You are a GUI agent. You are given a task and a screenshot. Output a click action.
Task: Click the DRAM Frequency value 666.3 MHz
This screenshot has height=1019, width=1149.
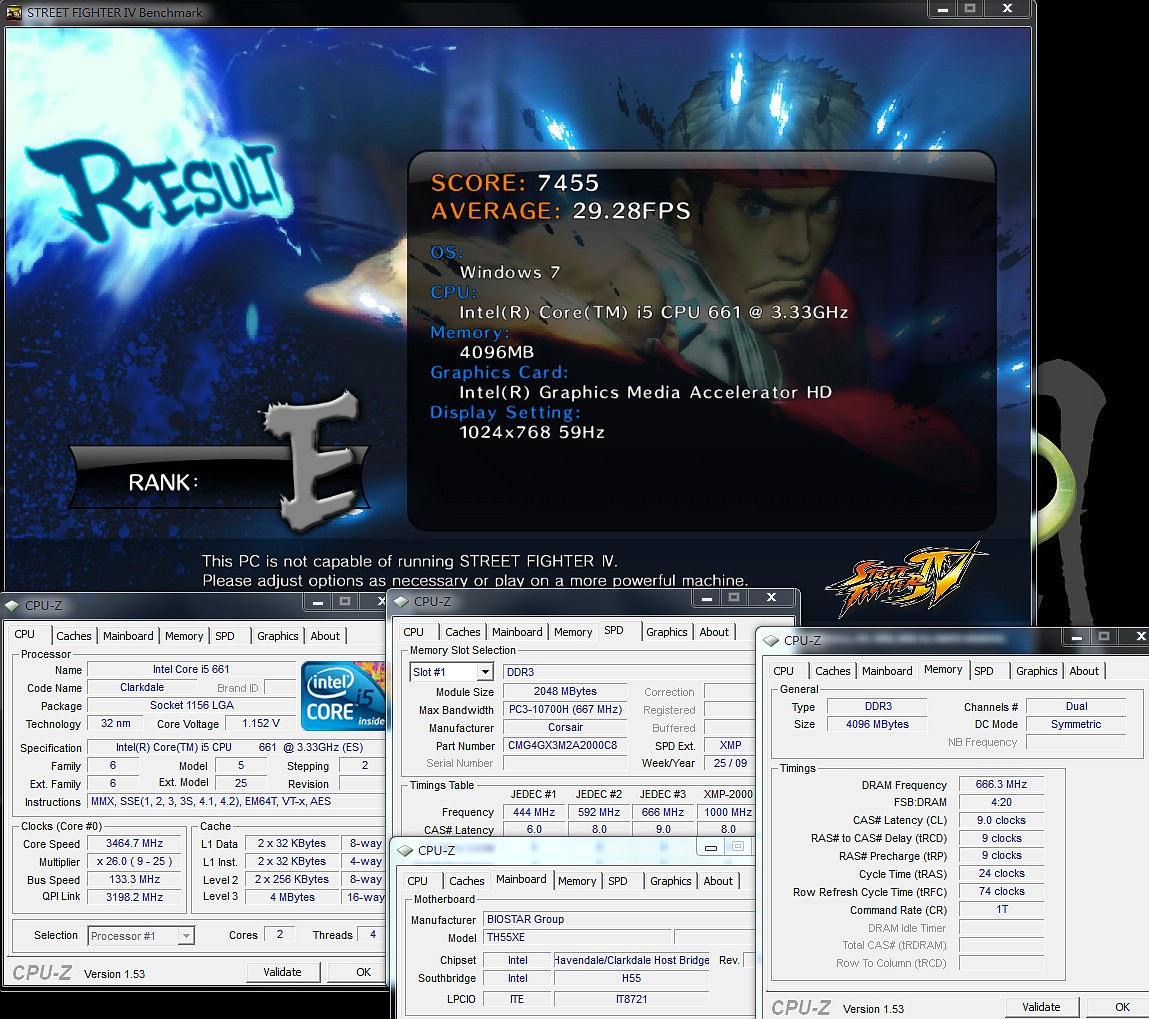pos(1001,784)
